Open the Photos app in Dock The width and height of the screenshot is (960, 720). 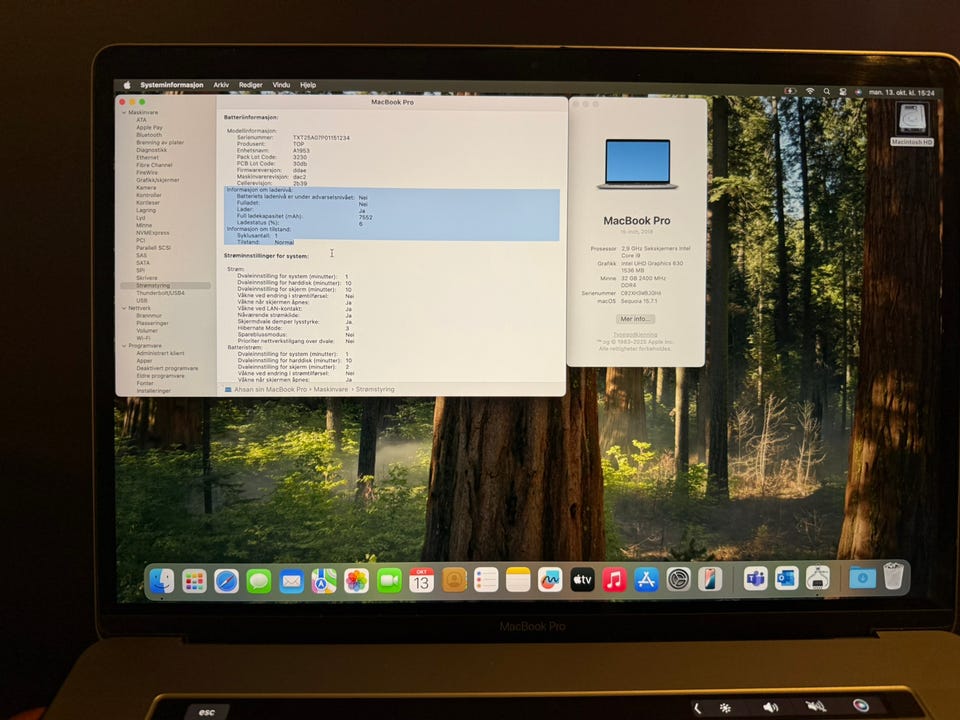[x=356, y=580]
